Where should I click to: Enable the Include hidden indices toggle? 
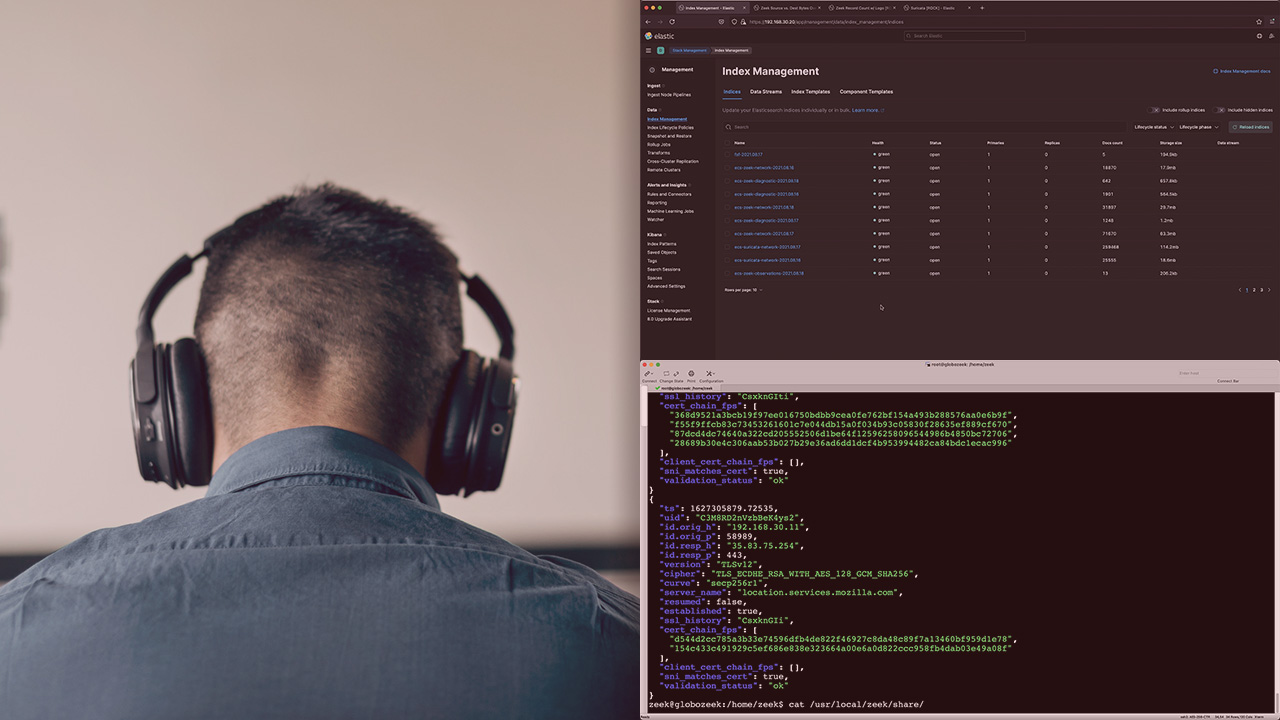click(1221, 110)
